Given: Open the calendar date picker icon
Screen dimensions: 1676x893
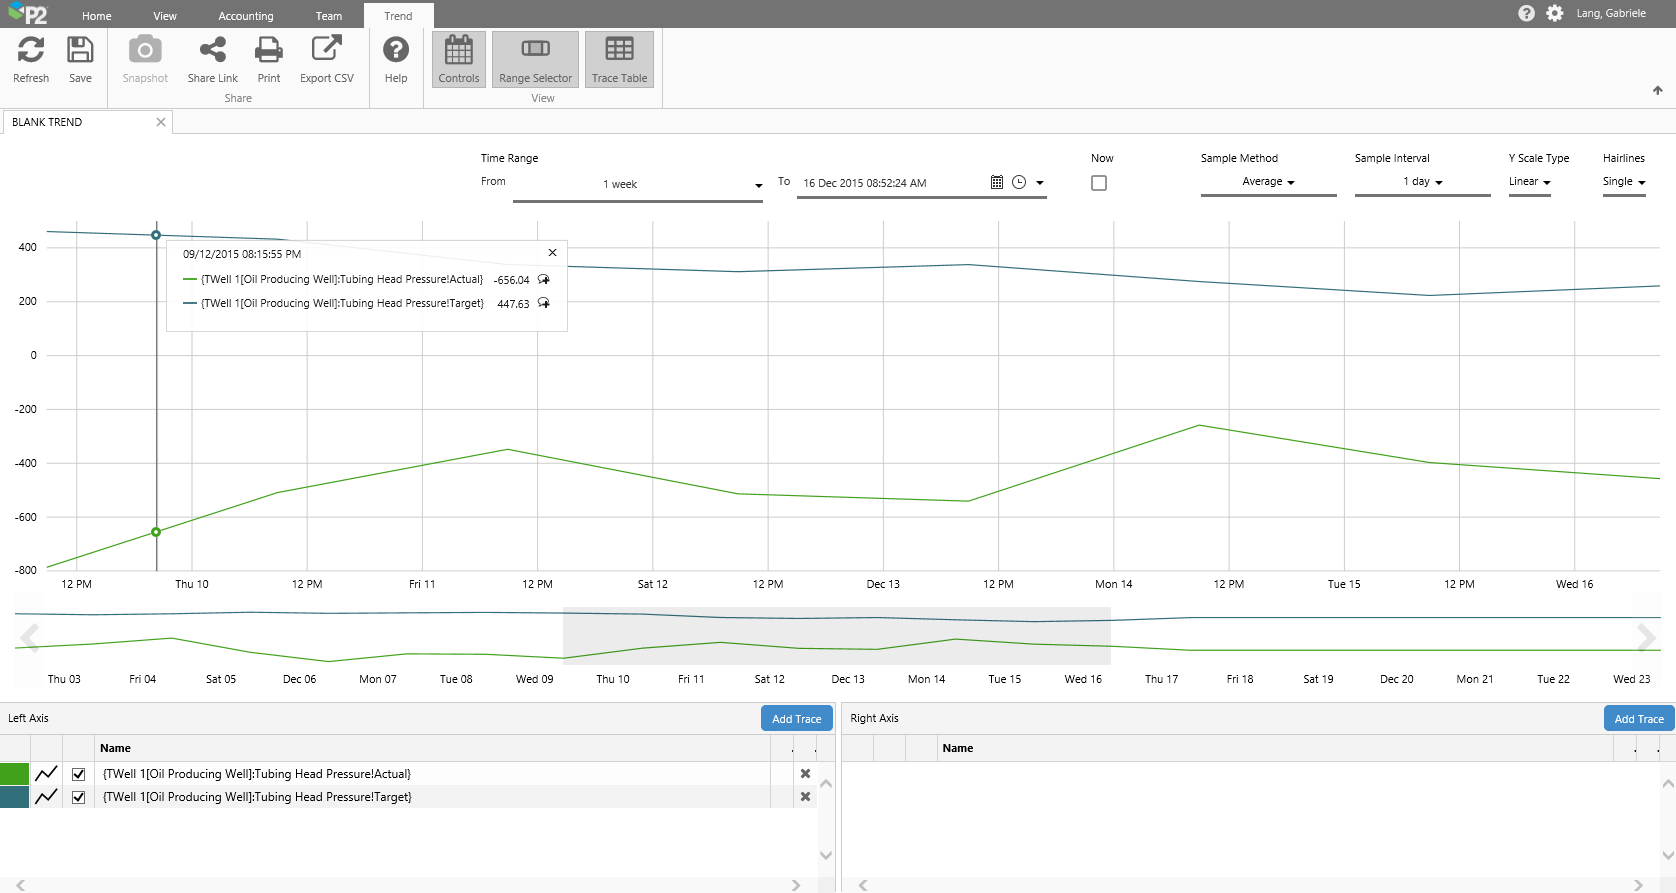Looking at the screenshot, I should (x=996, y=183).
